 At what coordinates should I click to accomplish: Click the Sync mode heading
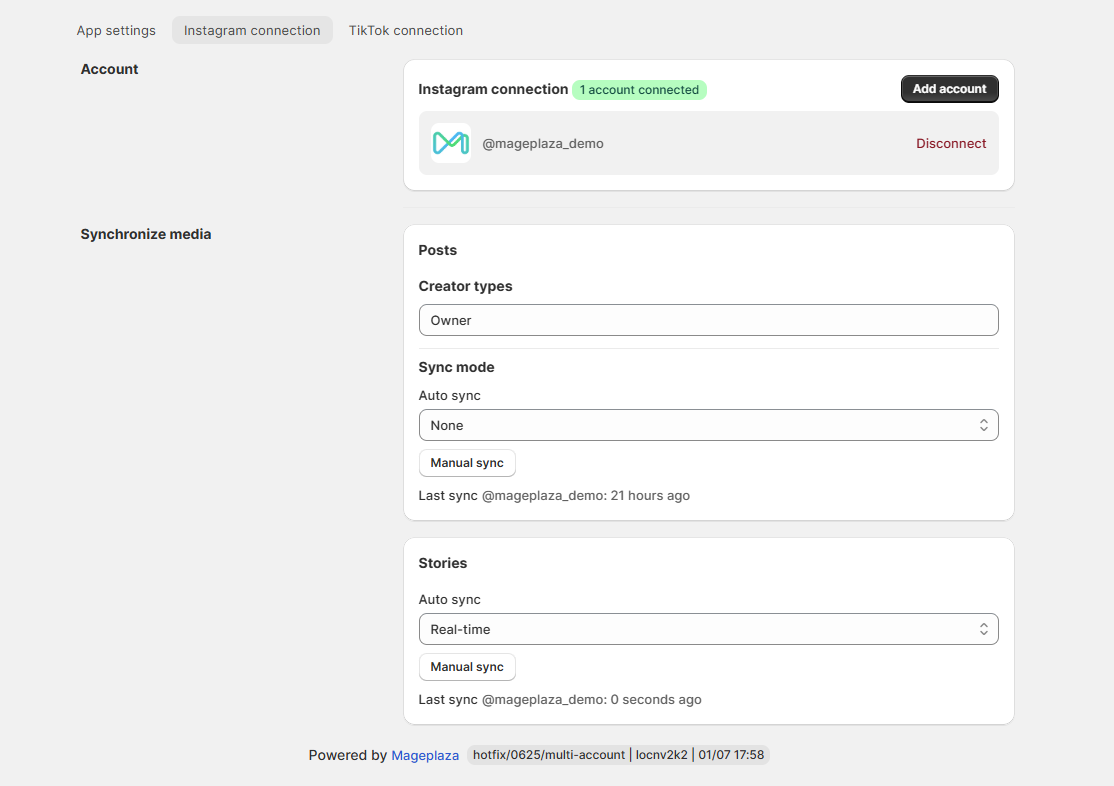tap(456, 367)
